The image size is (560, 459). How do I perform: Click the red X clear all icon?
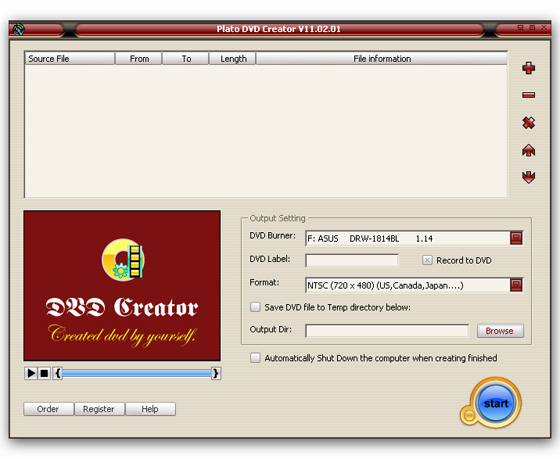[528, 123]
